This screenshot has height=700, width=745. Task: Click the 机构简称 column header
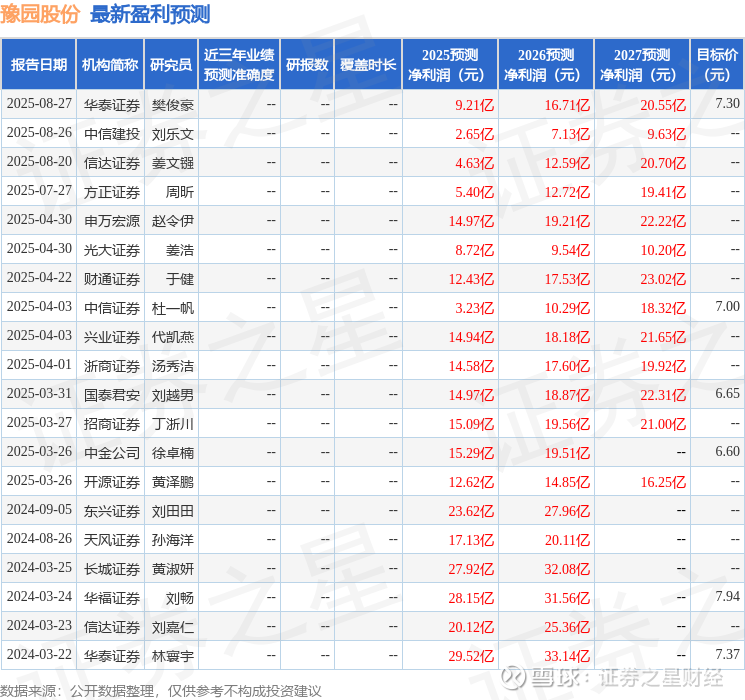110,65
